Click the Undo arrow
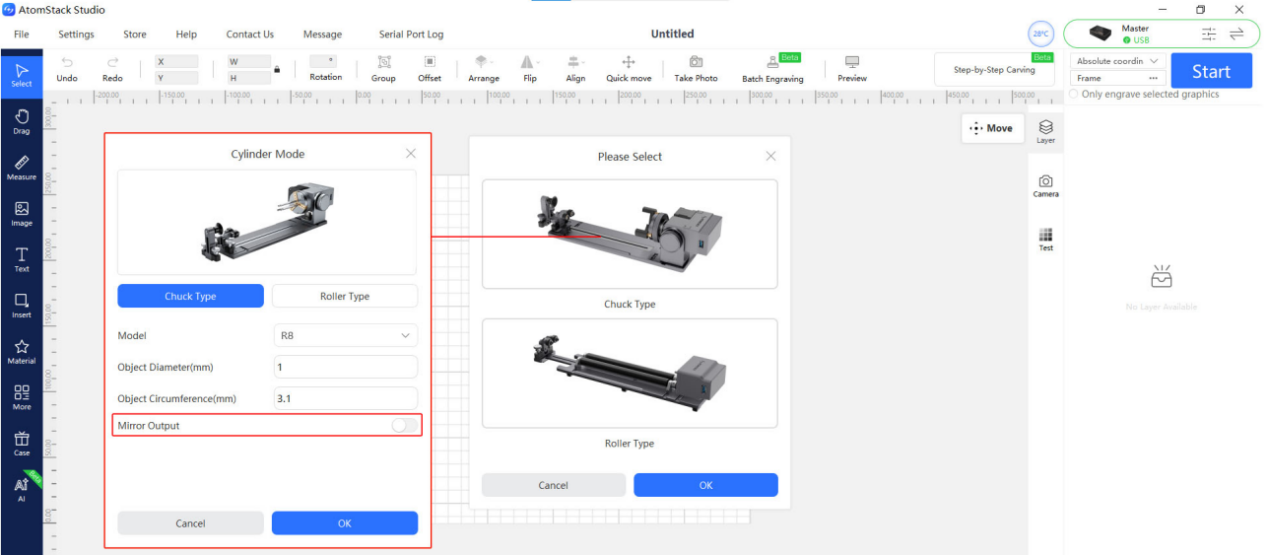Image resolution: width=1267 pixels, height=555 pixels. (x=67, y=69)
